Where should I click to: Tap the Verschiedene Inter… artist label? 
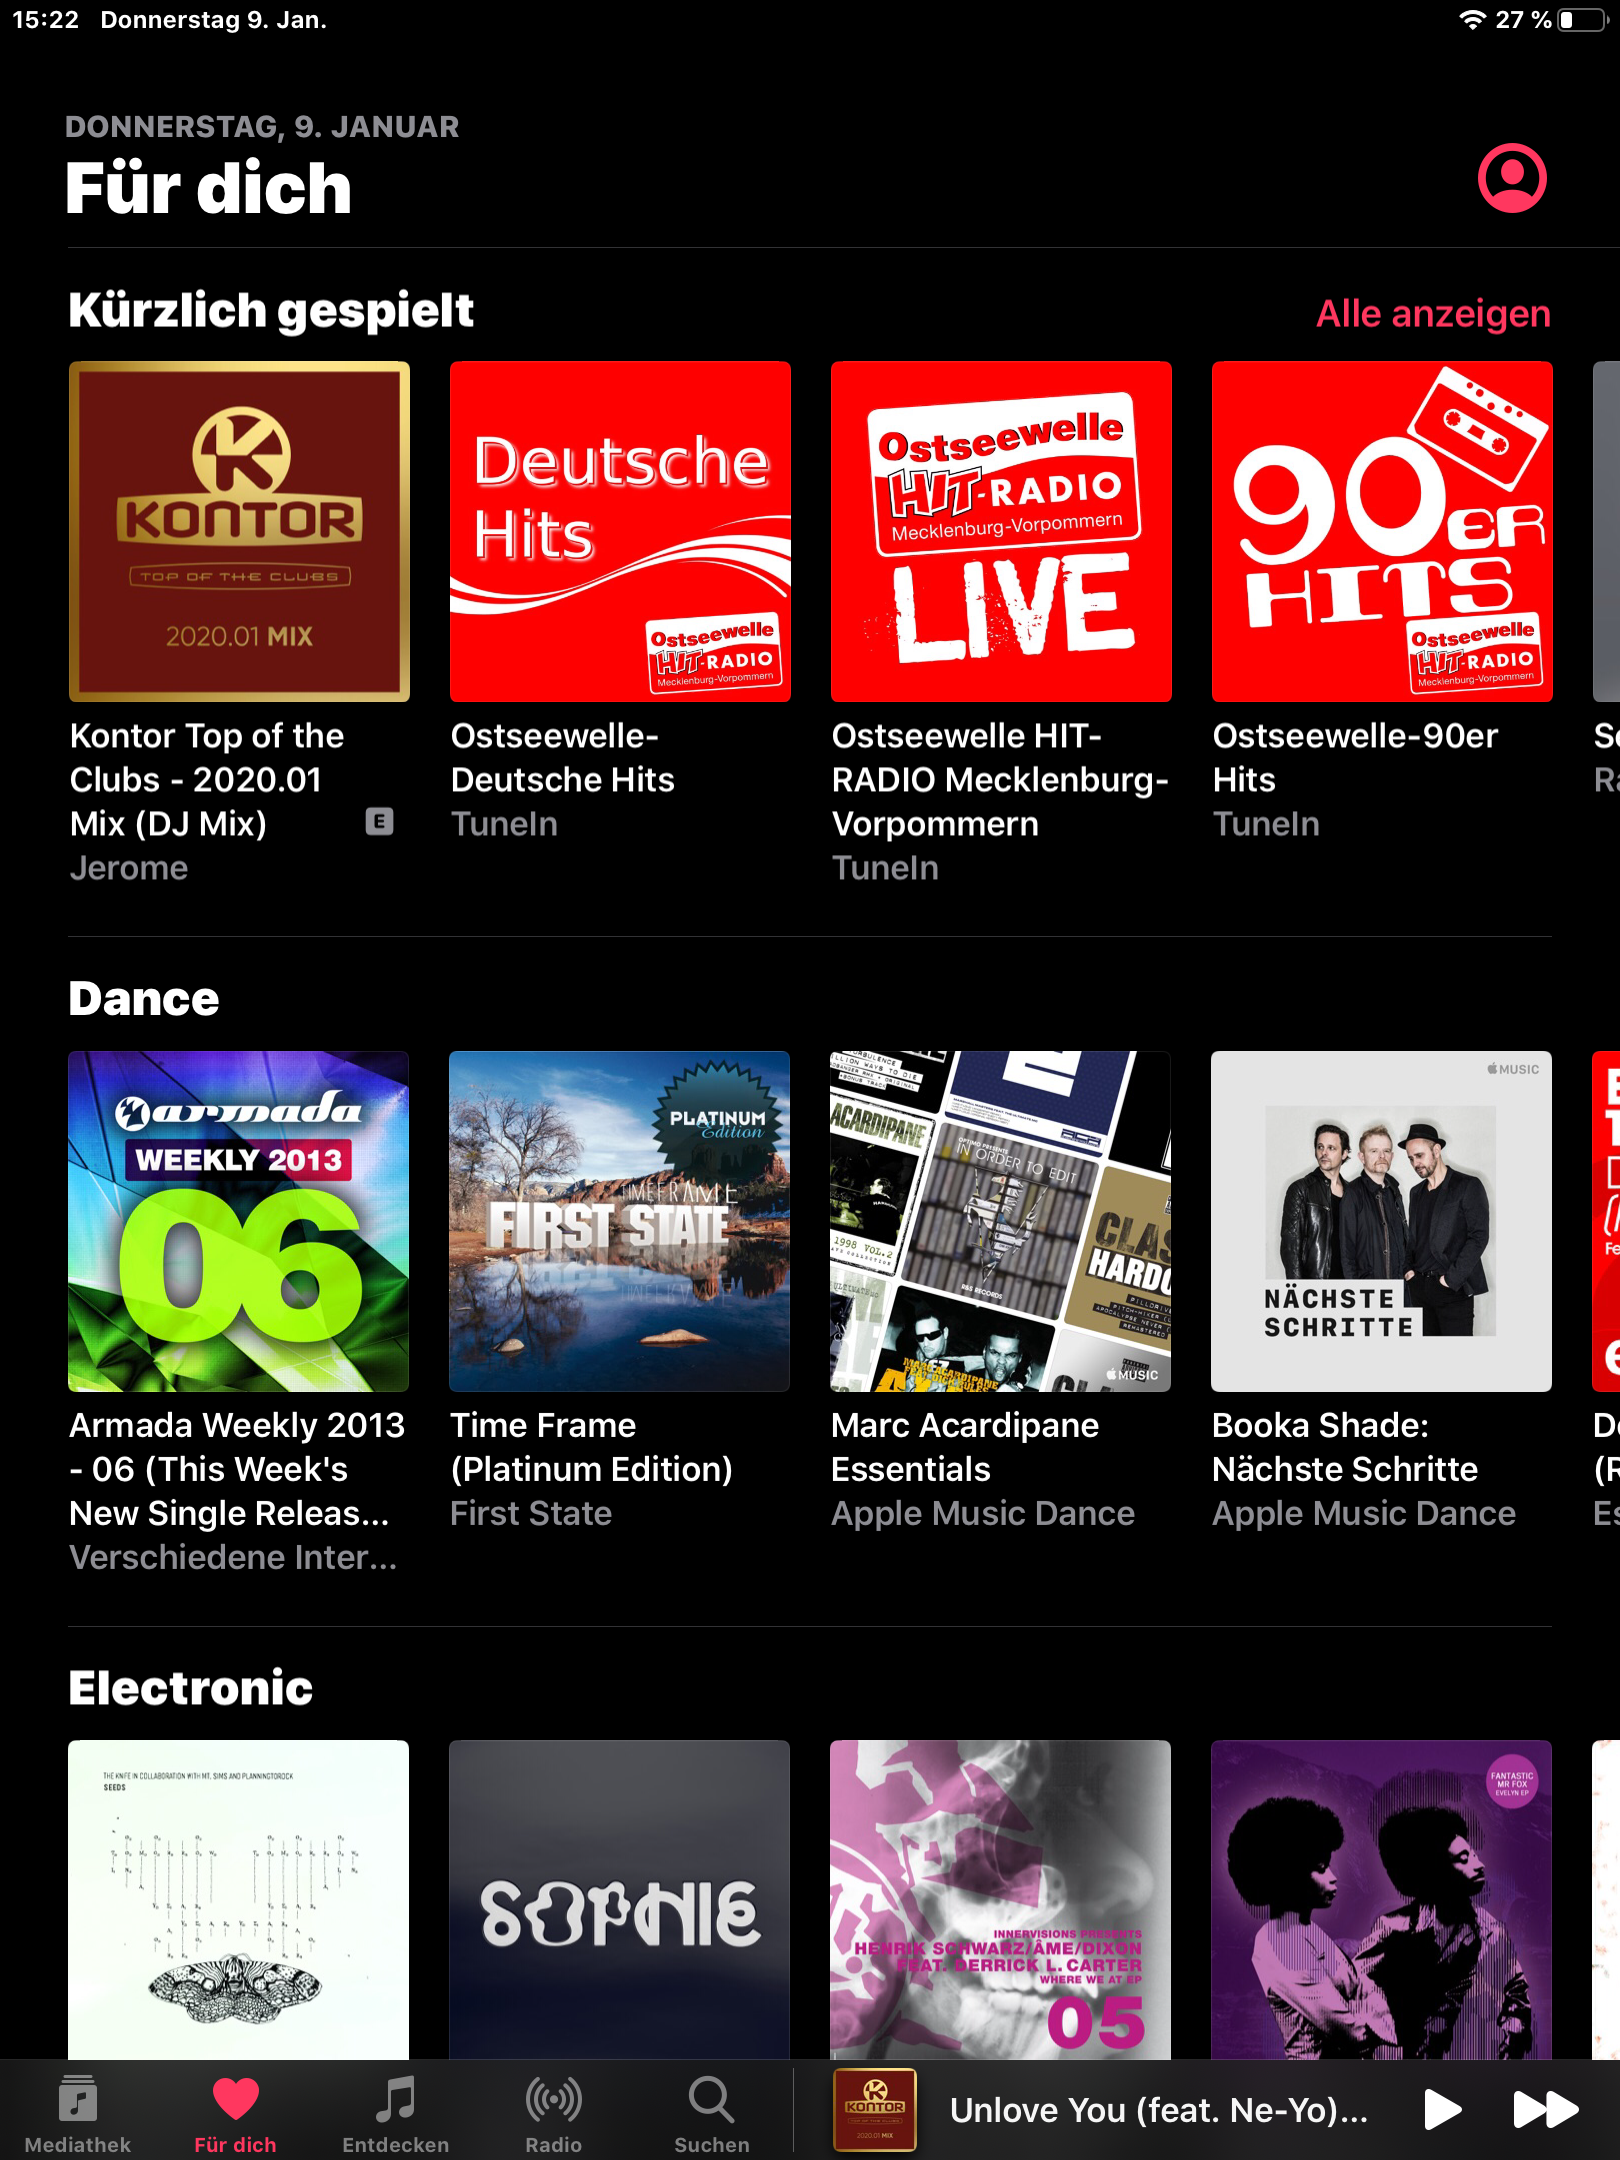pyautogui.click(x=233, y=1557)
